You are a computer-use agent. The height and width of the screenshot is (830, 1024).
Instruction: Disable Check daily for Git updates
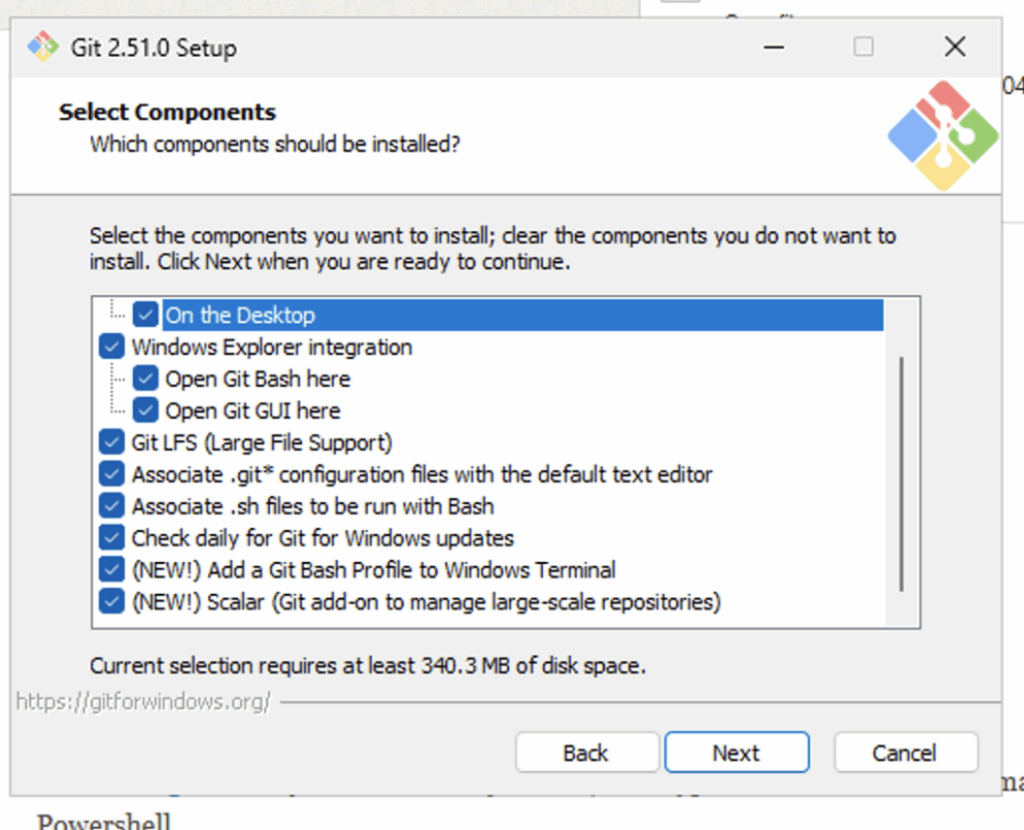(x=112, y=539)
